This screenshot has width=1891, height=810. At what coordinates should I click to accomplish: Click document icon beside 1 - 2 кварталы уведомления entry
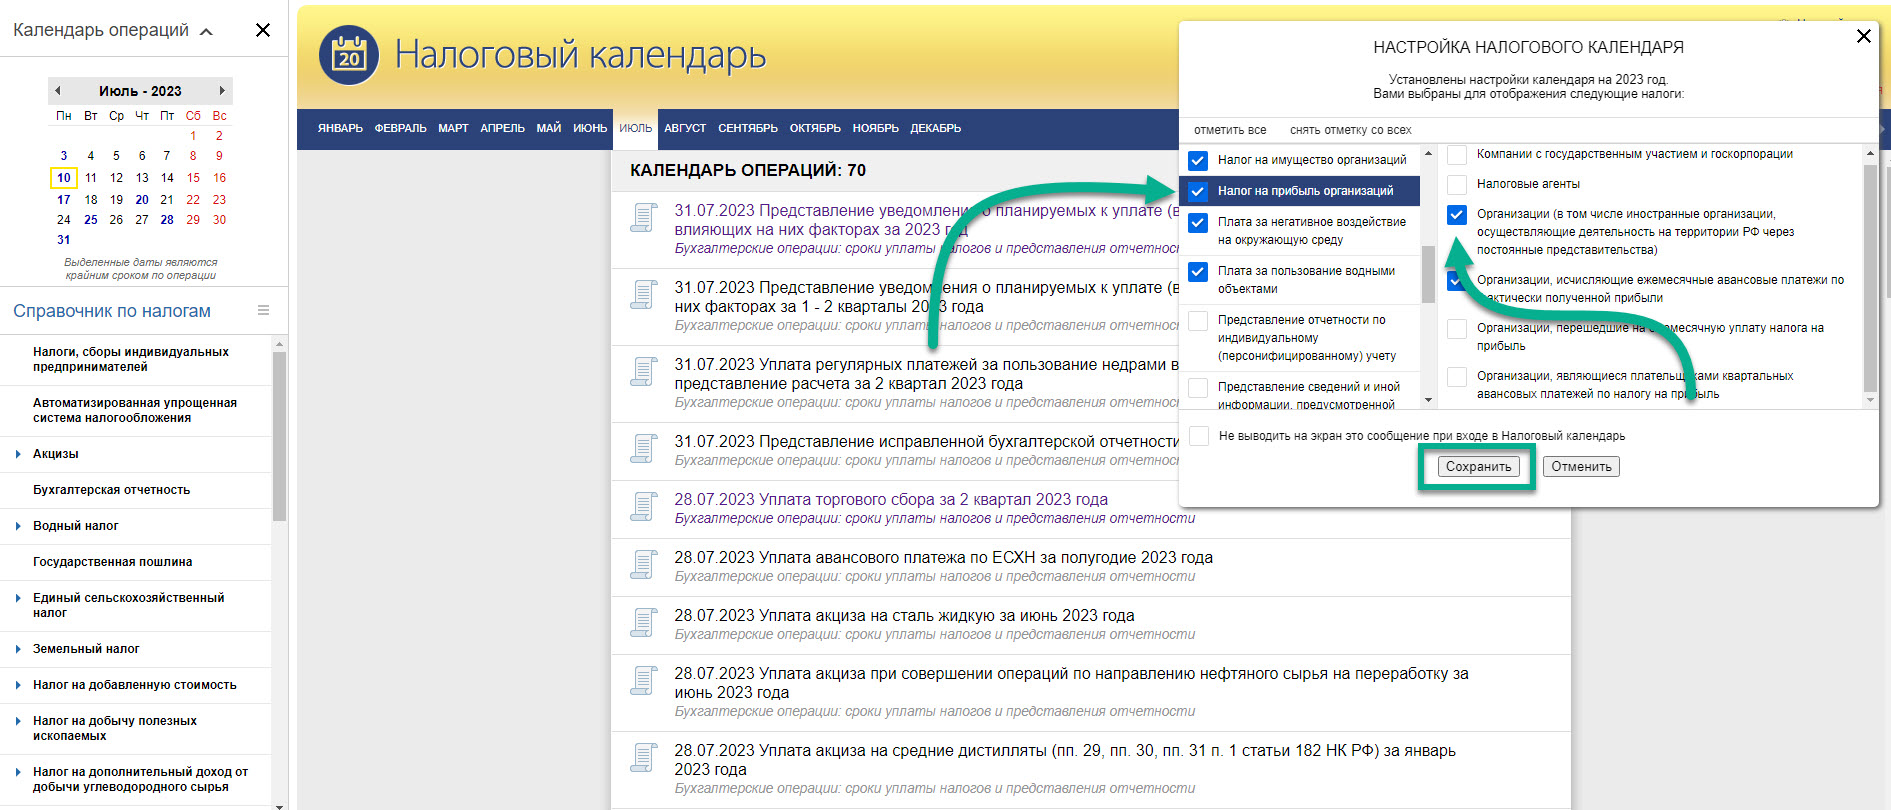(644, 293)
